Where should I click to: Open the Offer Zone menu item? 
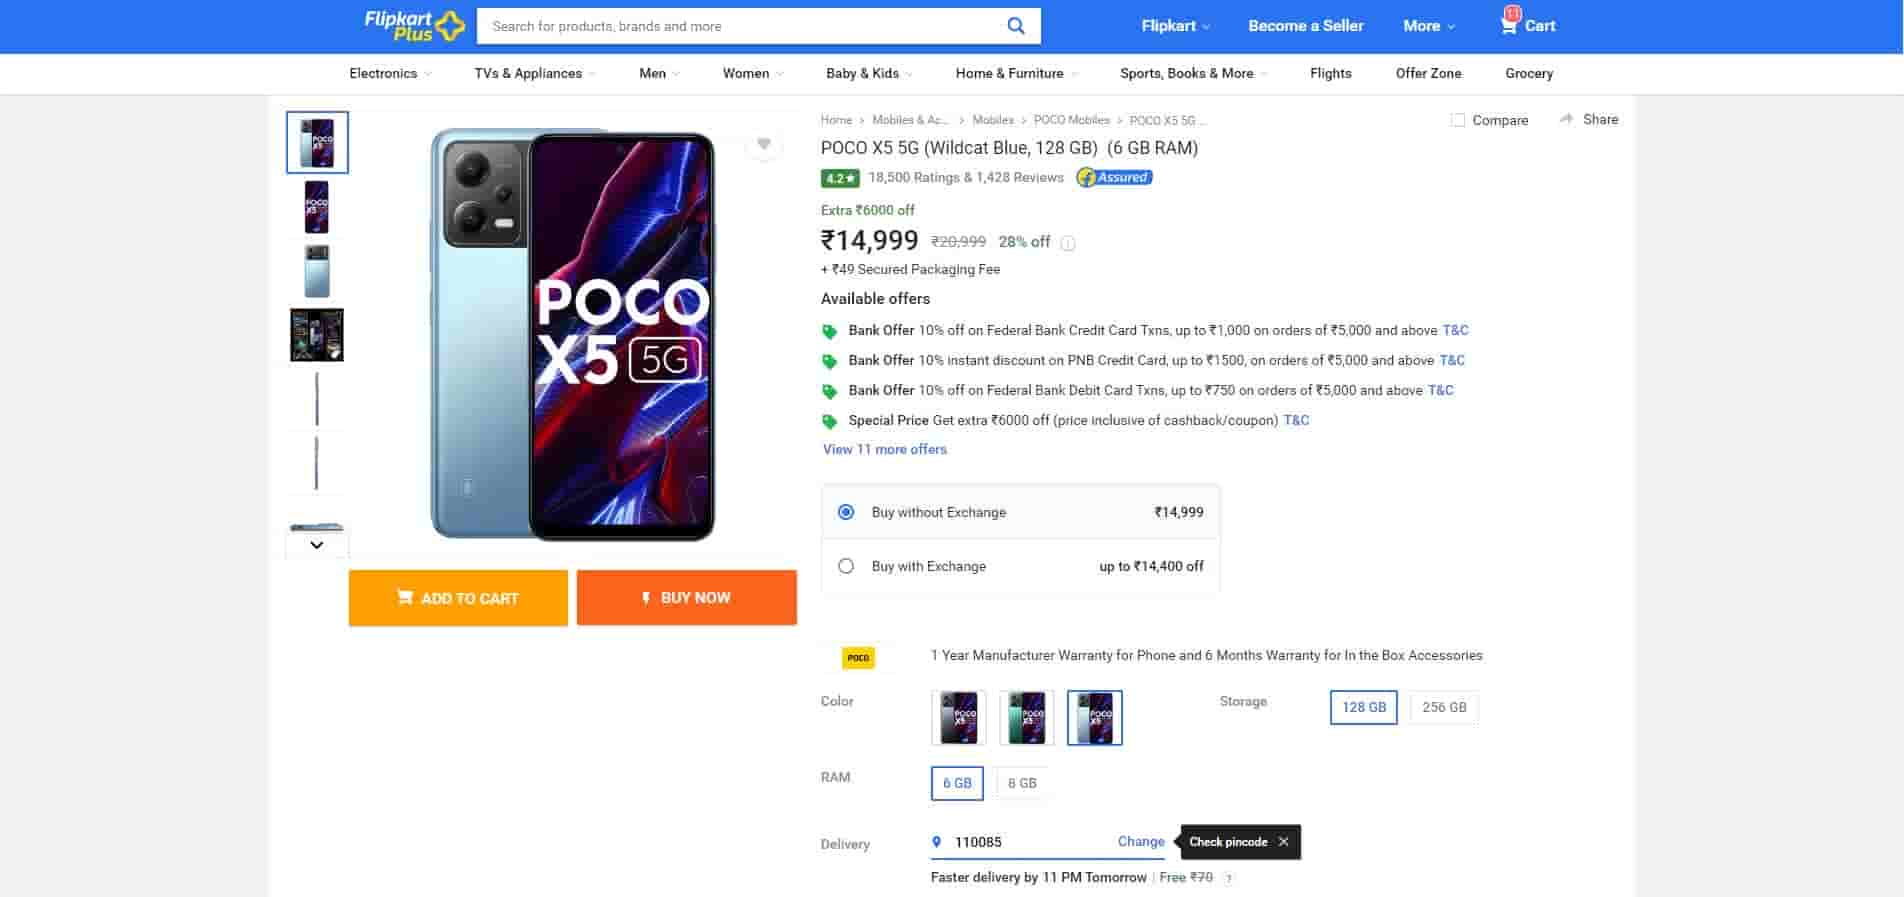(x=1428, y=73)
